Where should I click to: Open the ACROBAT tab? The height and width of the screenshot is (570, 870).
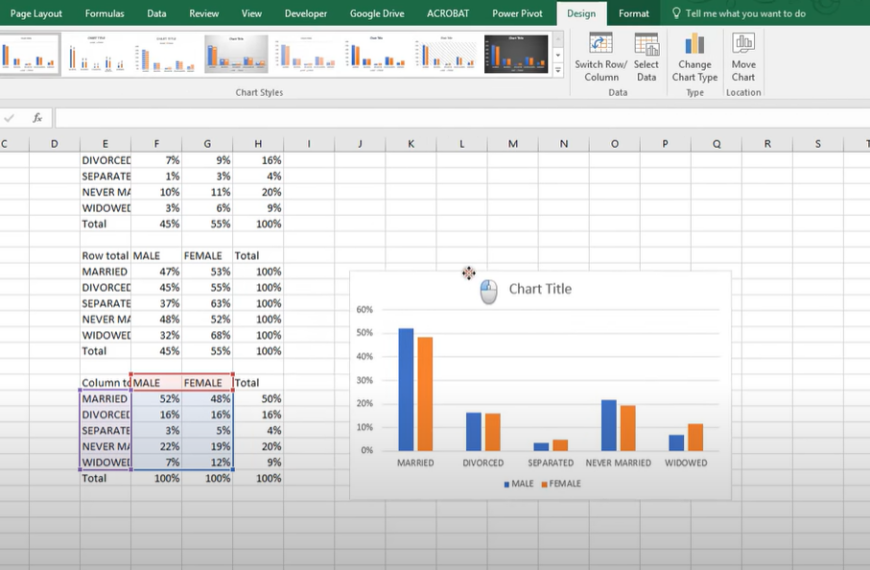tap(448, 13)
